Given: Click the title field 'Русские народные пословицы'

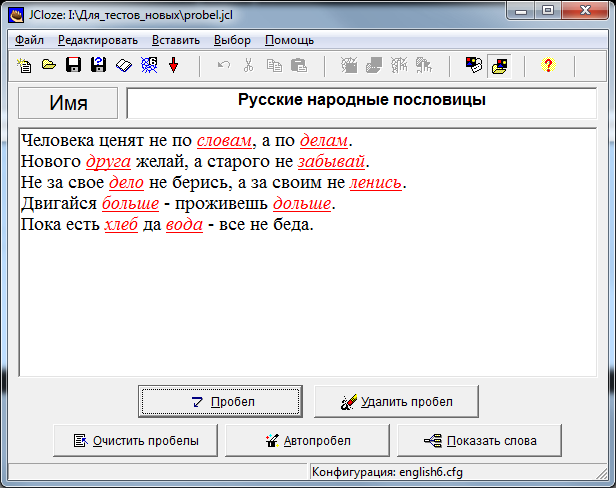Looking at the screenshot, I should click(361, 103).
